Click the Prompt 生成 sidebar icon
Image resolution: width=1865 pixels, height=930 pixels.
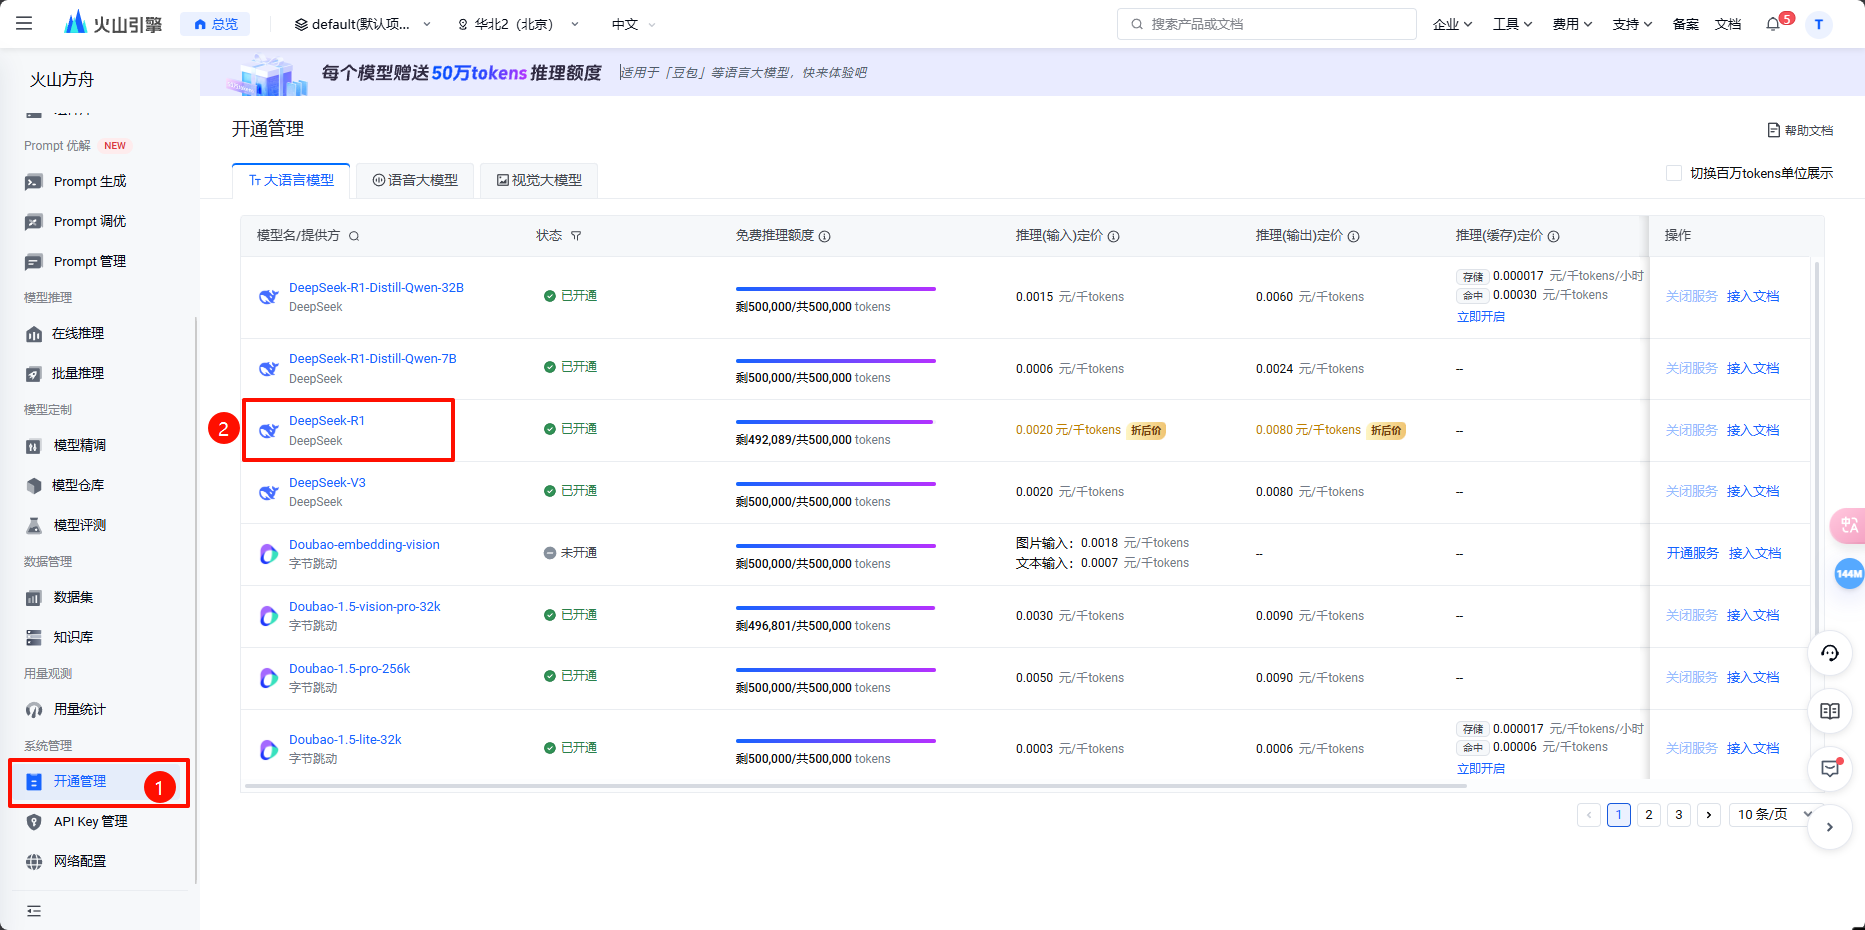pos(34,182)
